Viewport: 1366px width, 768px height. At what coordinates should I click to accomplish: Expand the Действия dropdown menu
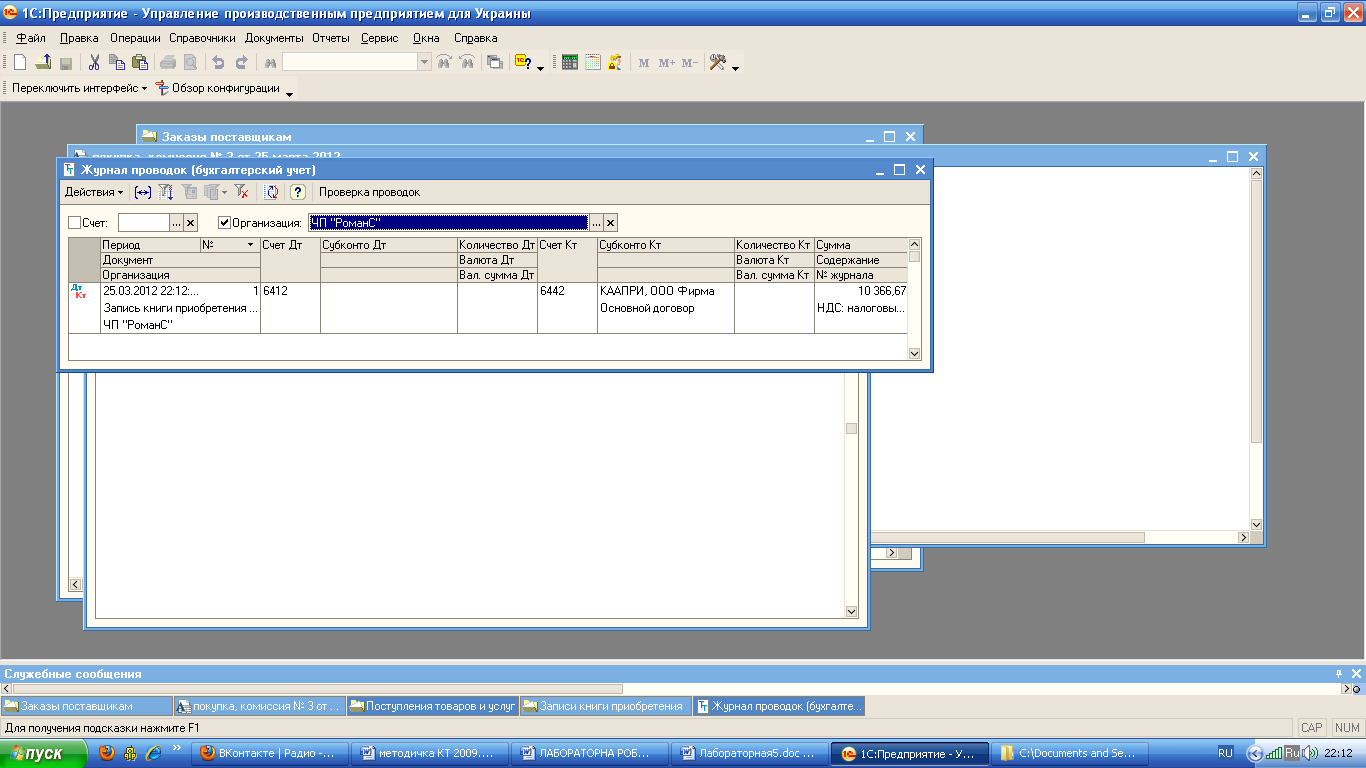(94, 192)
